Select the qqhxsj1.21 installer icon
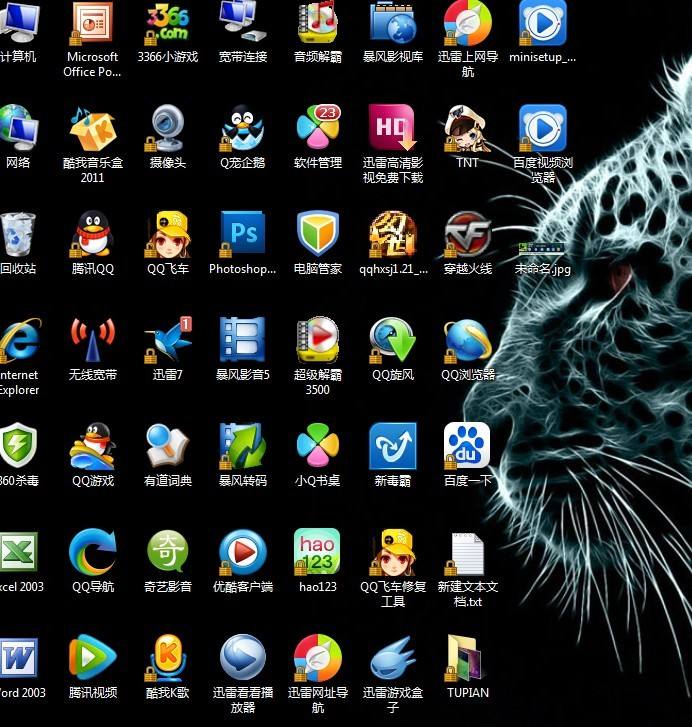The width and height of the screenshot is (692, 727). (x=393, y=234)
